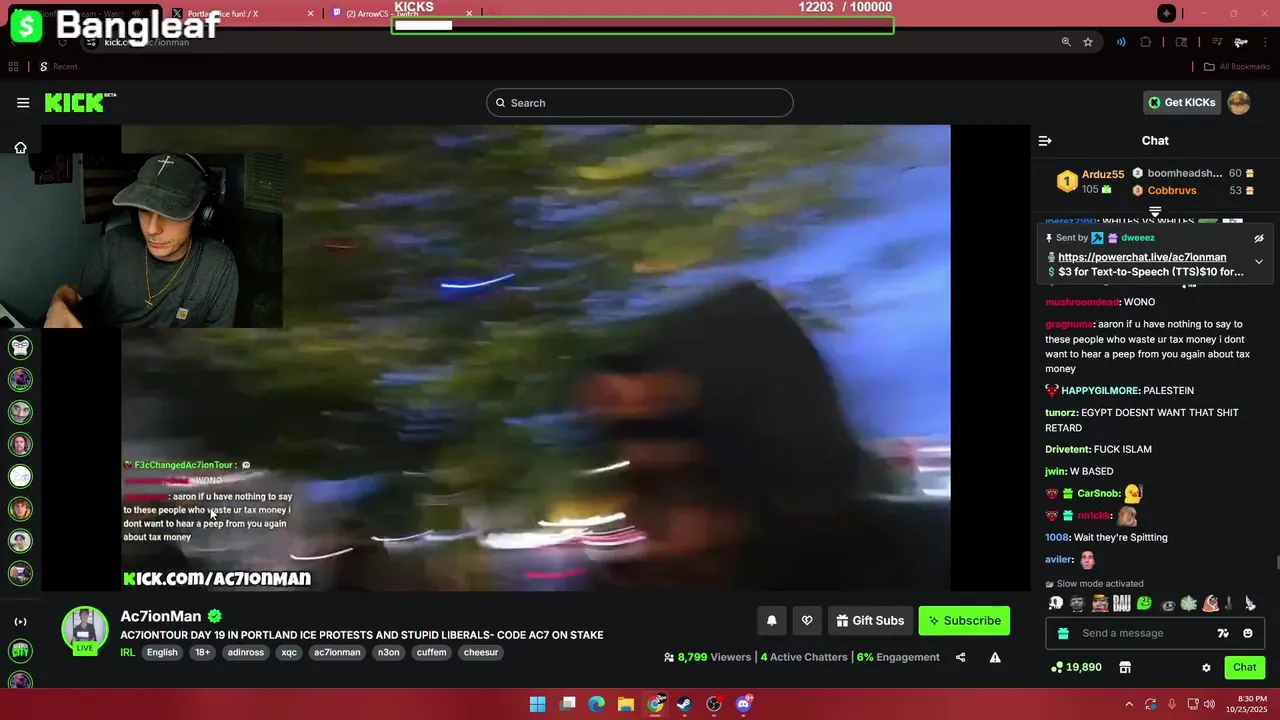Open user profile avatar top right
The image size is (1280, 720).
tap(1239, 103)
